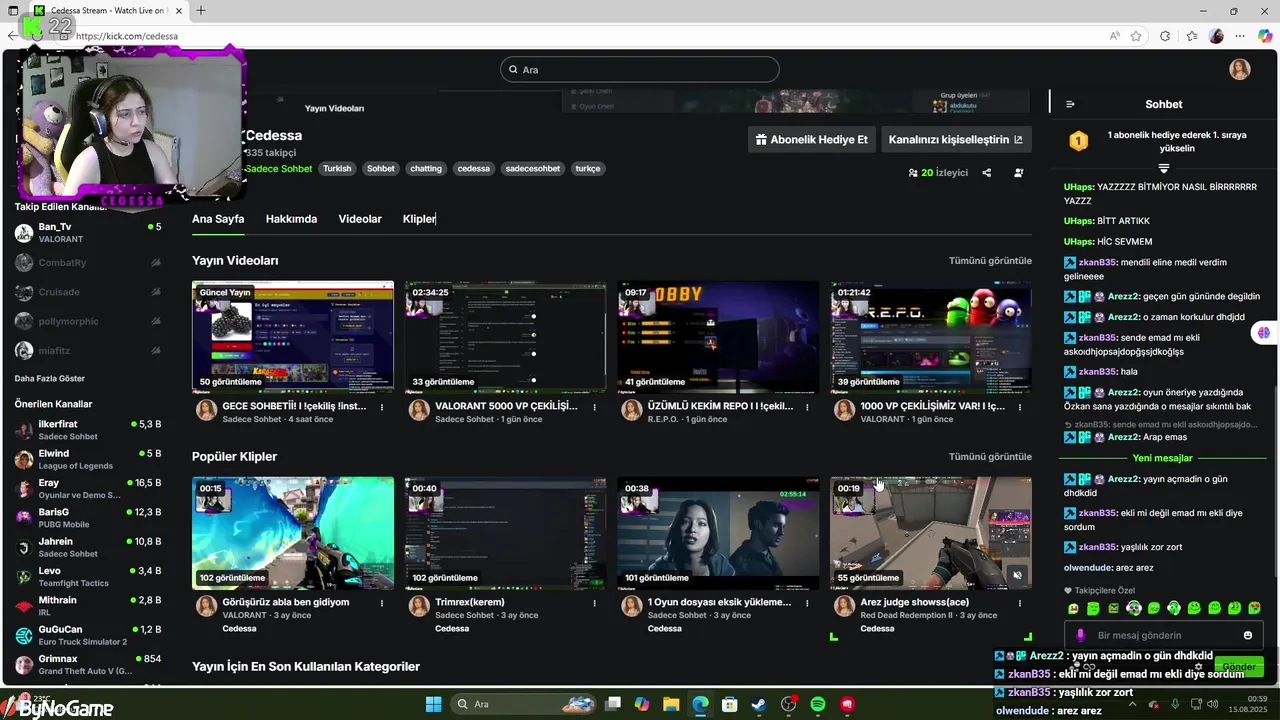This screenshot has width=1280, height=720.
Task: Click the Turkish tag chip
Action: [337, 169]
